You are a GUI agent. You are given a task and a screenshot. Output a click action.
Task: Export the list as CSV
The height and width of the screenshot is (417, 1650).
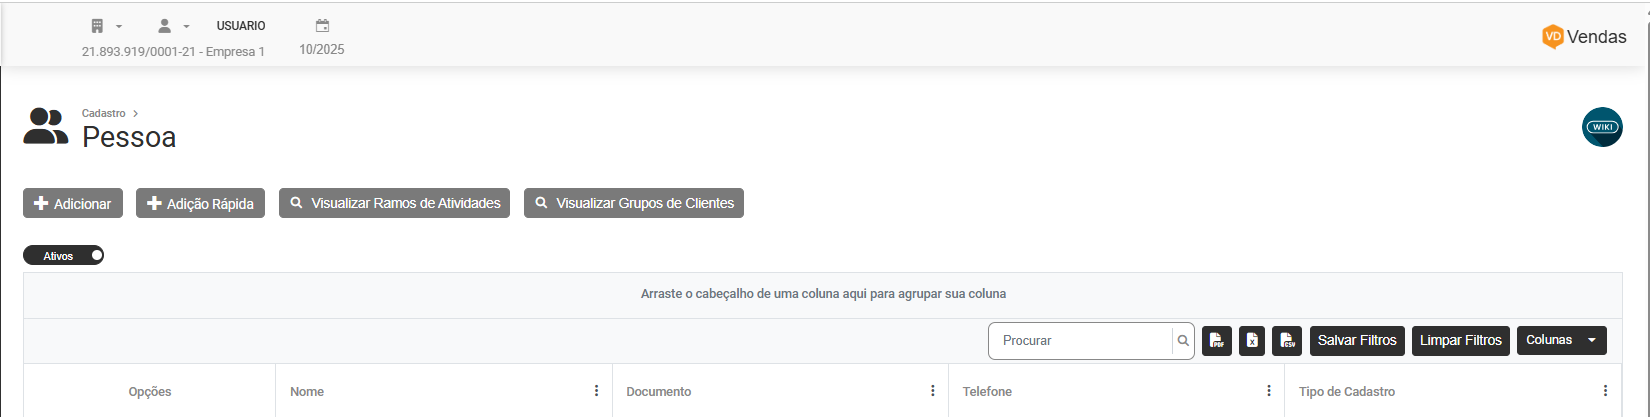tap(1287, 341)
